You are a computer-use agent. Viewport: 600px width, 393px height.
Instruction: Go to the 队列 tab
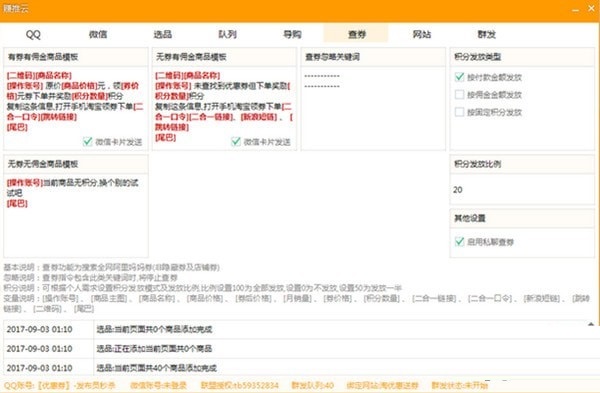pyautogui.click(x=227, y=34)
